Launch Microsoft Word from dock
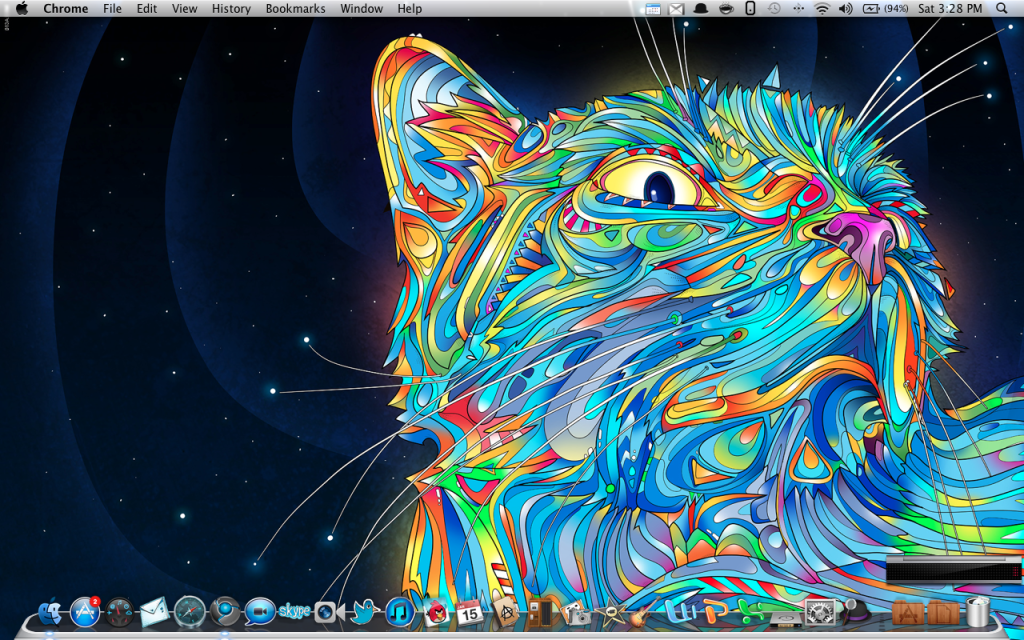Image resolution: width=1024 pixels, height=640 pixels. pos(680,613)
